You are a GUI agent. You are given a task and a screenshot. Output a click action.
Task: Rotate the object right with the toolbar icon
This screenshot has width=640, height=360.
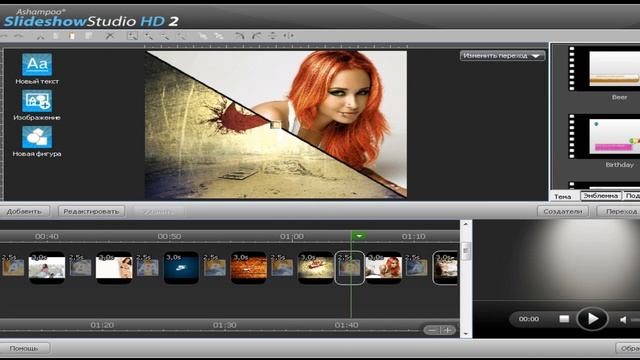tap(256, 36)
